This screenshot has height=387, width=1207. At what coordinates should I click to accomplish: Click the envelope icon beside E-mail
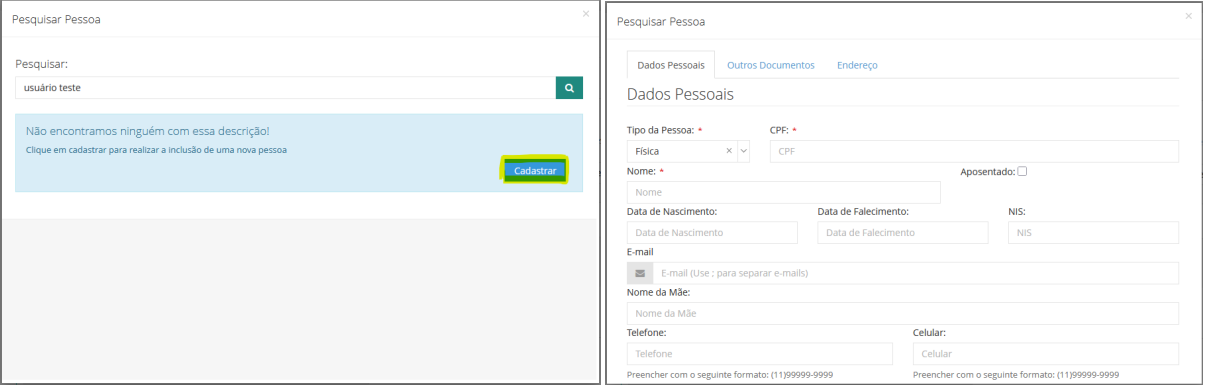[640, 273]
